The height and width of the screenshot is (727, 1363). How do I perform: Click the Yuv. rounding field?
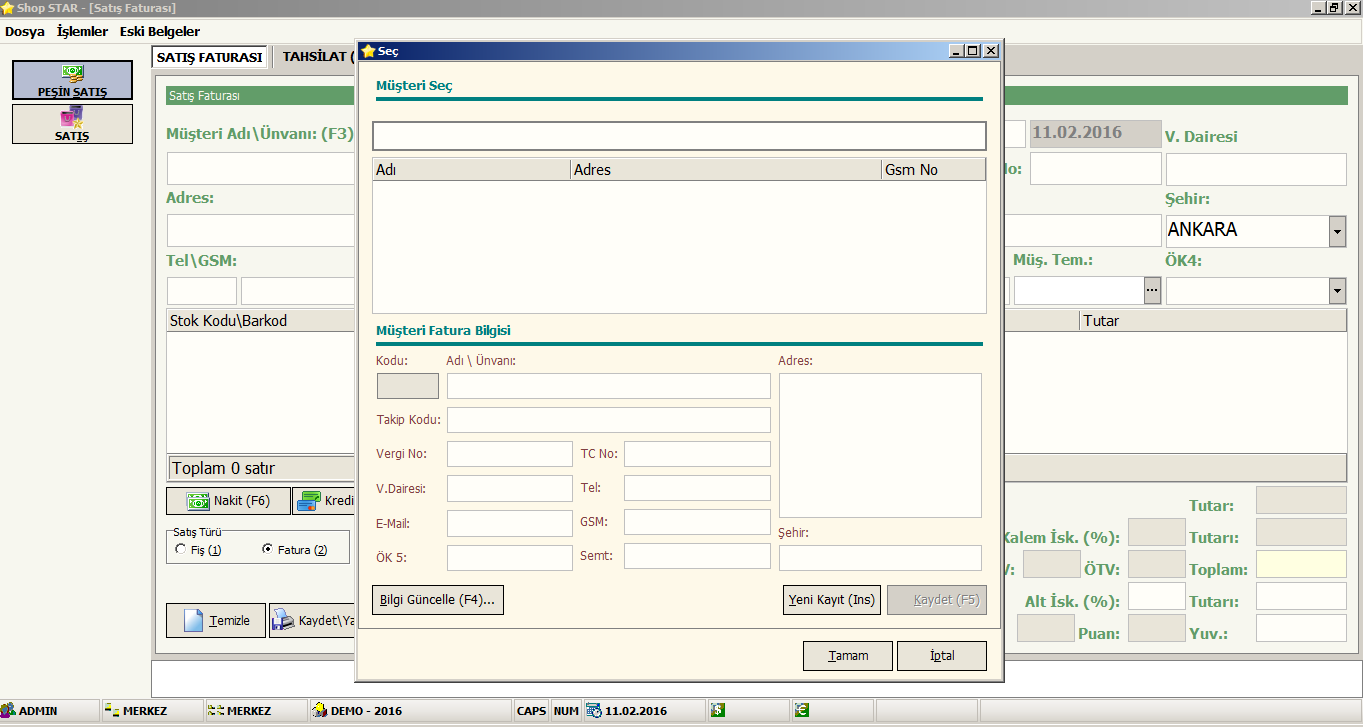click(1301, 628)
